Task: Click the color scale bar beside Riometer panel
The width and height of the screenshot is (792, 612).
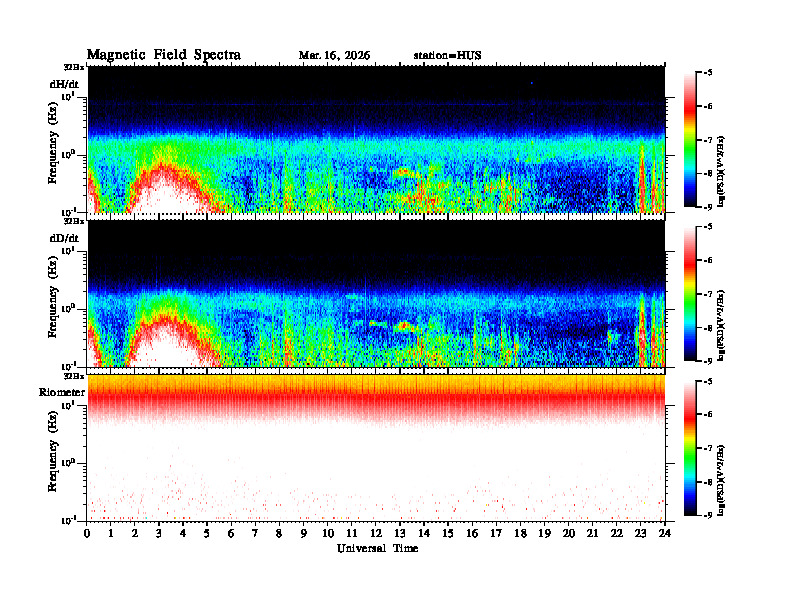Action: point(690,448)
